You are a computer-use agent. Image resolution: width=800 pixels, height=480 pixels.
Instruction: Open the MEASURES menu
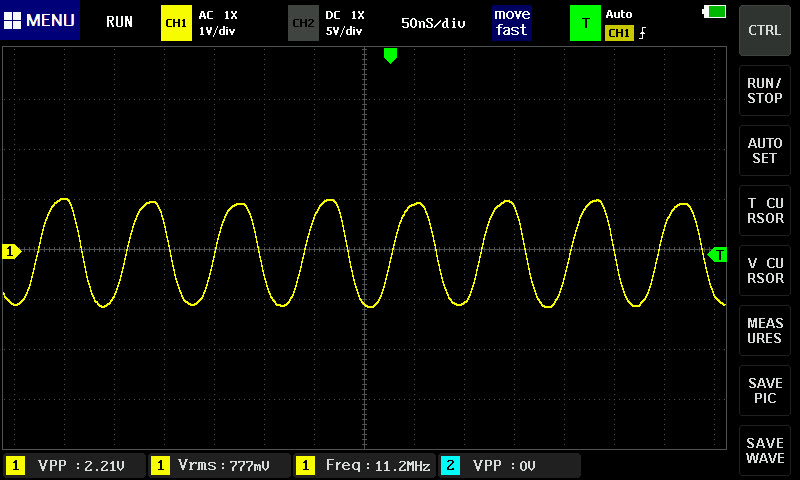(764, 331)
